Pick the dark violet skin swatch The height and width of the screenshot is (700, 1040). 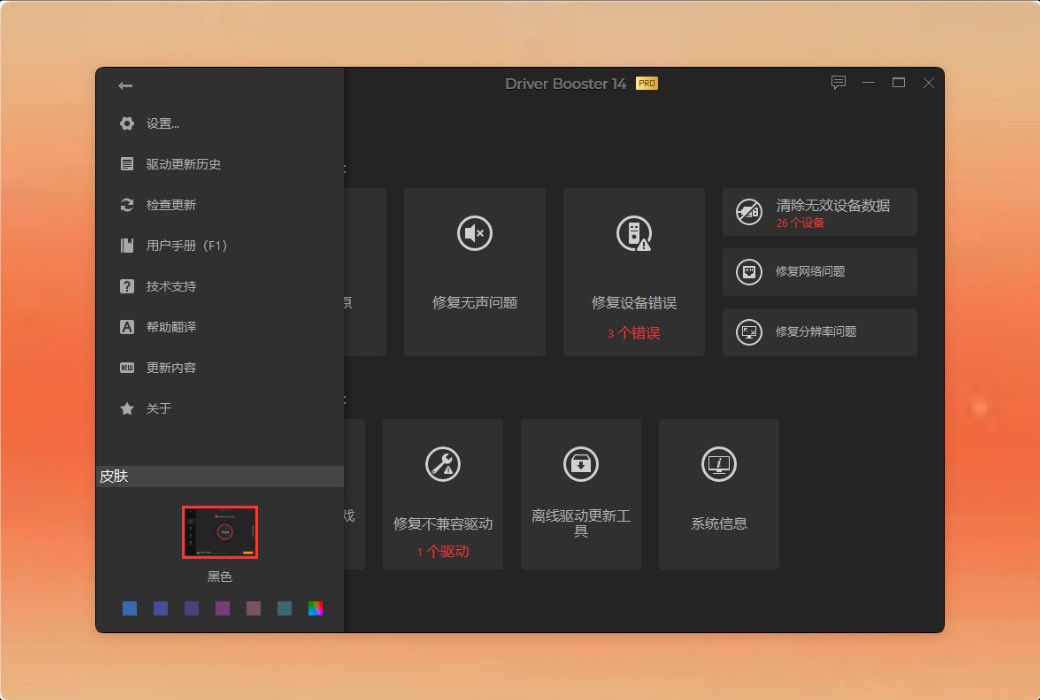point(192,608)
